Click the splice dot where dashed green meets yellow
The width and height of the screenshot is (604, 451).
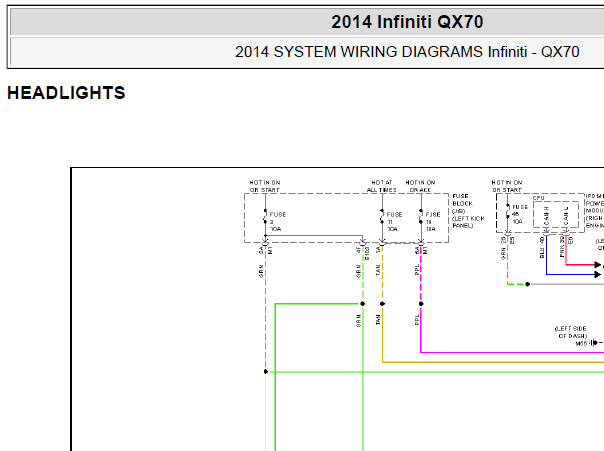[265, 372]
